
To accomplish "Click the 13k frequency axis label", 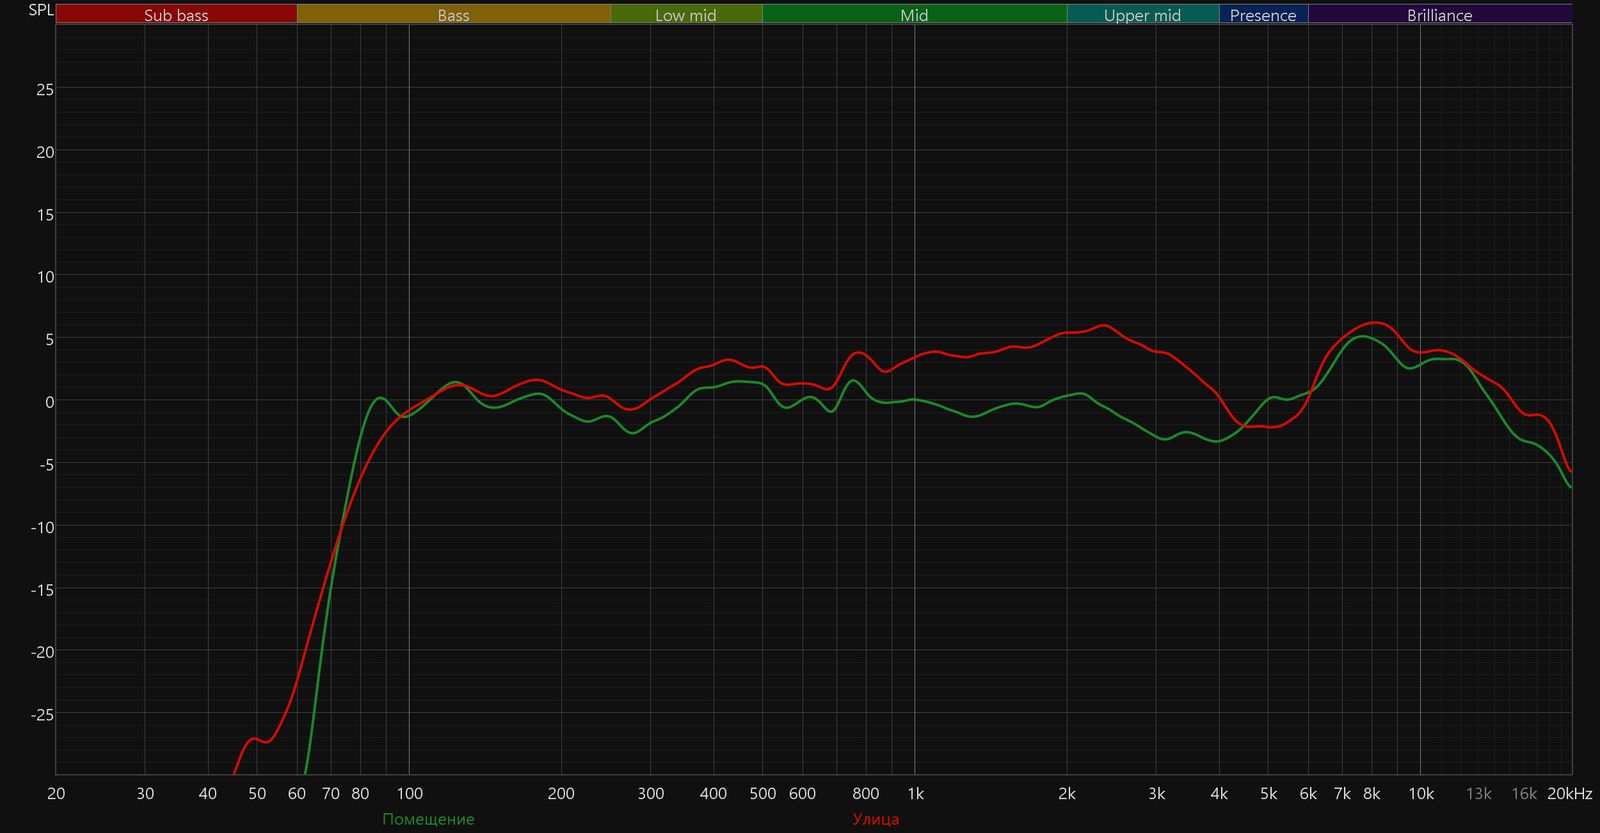I will (1479, 793).
